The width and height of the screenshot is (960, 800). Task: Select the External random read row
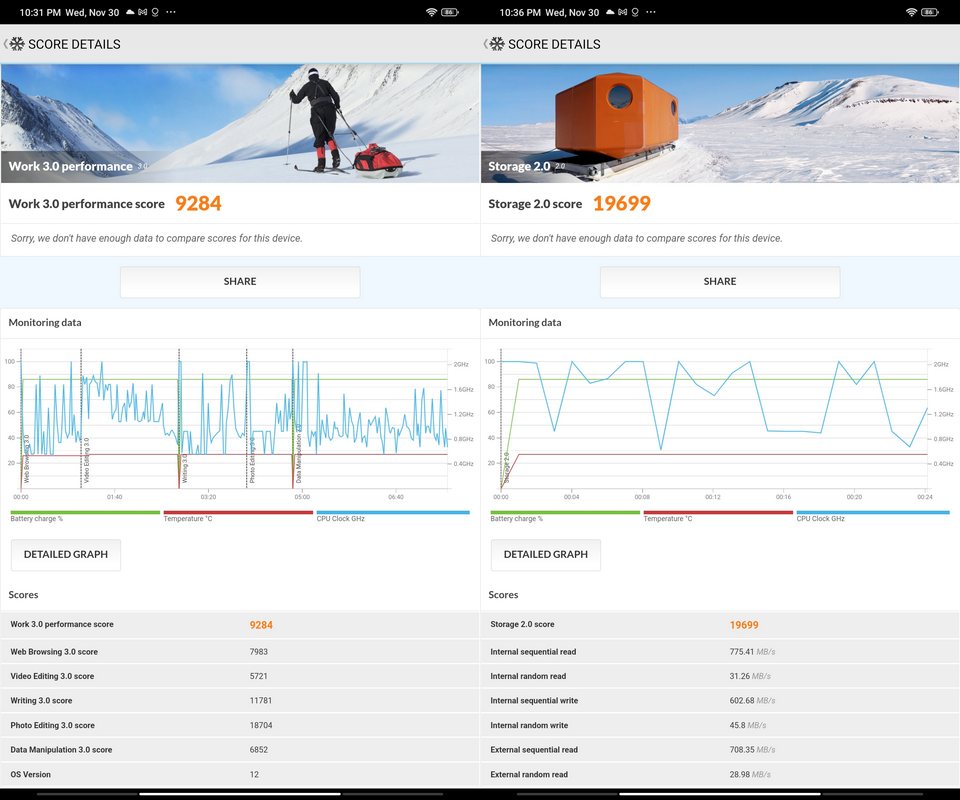point(720,774)
